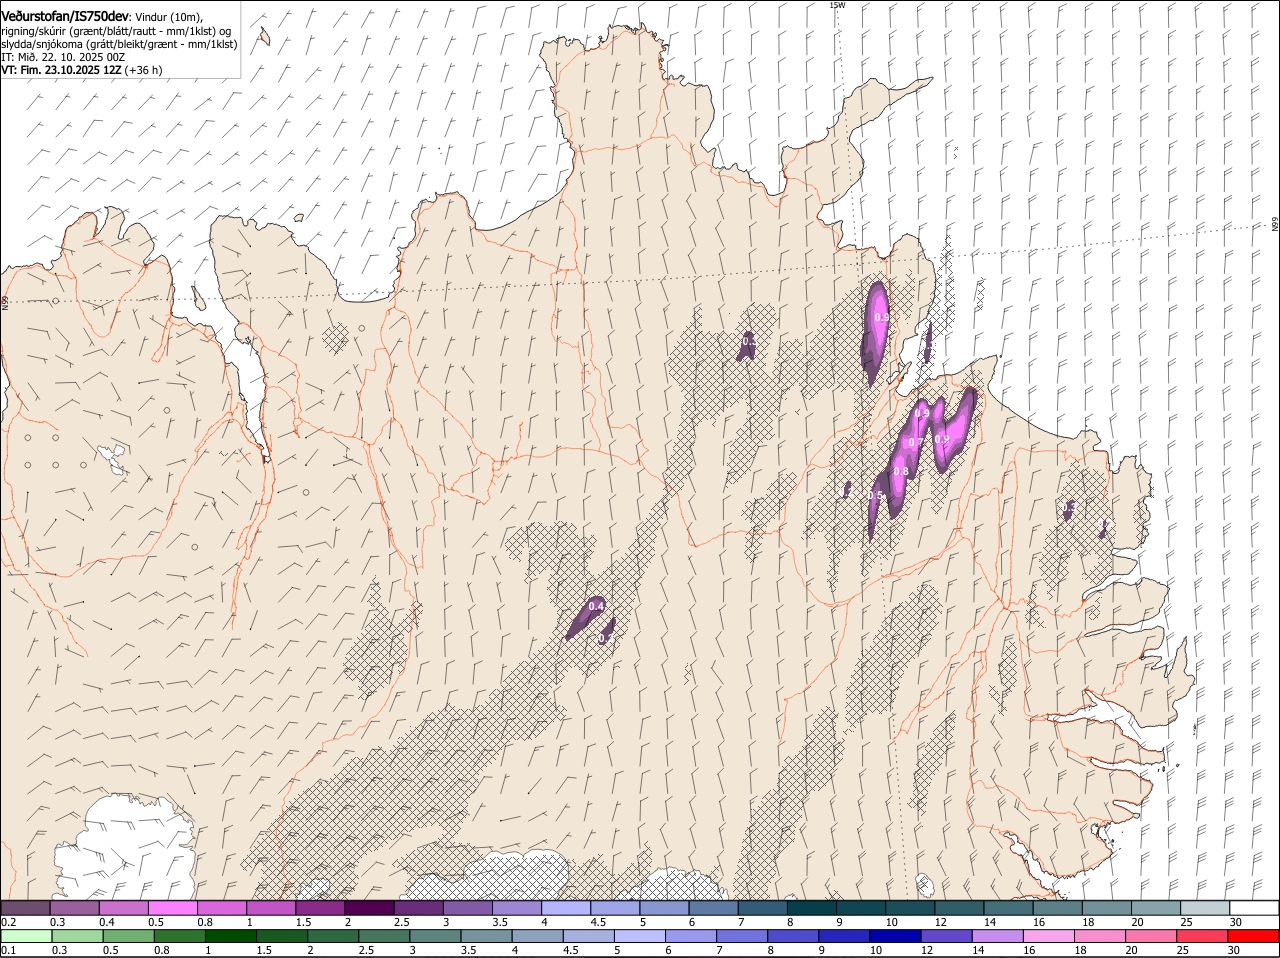1280x958 pixels.
Task: Pick the palest green first swatch, lower rain legend
Action: point(26,936)
